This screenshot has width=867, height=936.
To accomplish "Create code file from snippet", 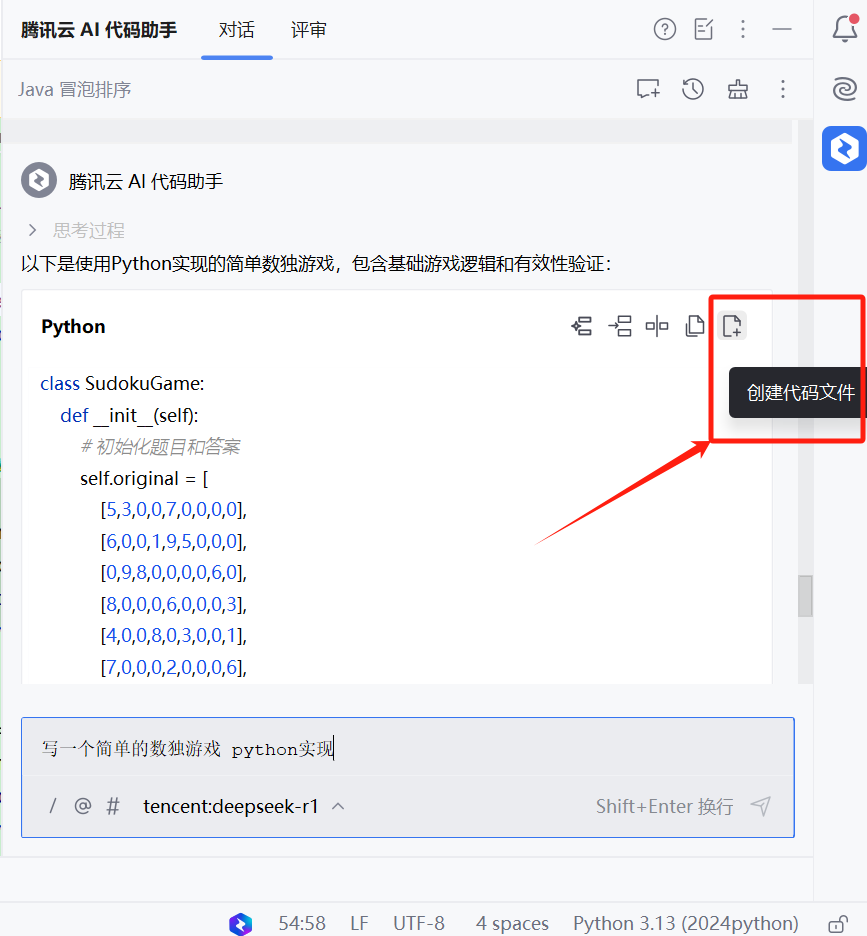I will click(x=731, y=326).
